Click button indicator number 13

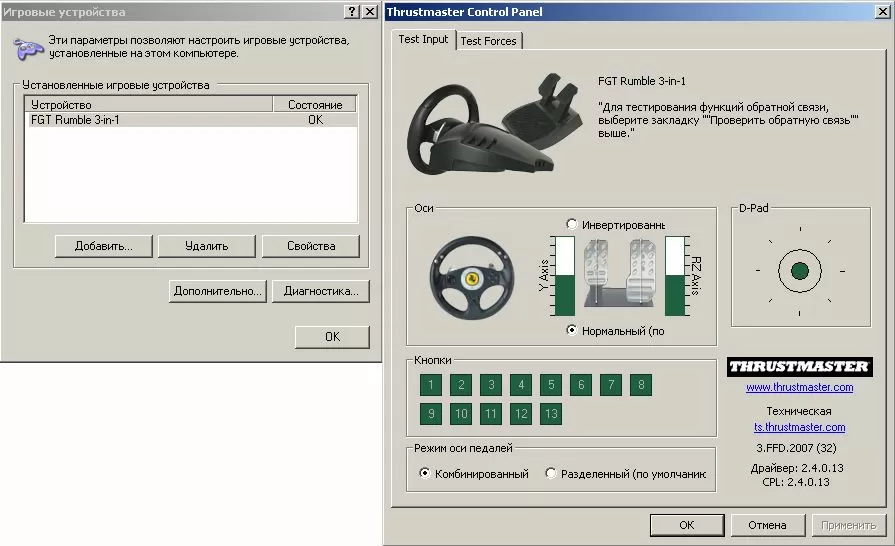click(x=551, y=414)
